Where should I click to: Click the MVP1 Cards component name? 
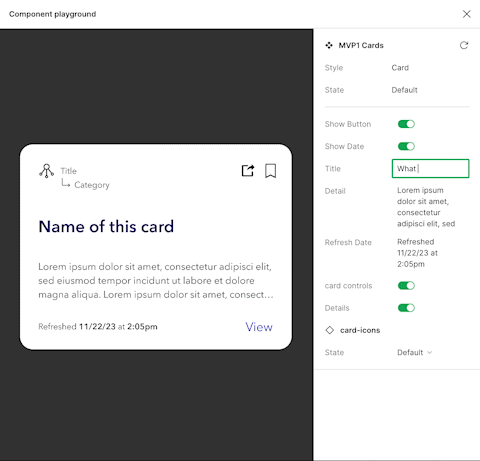point(361,45)
